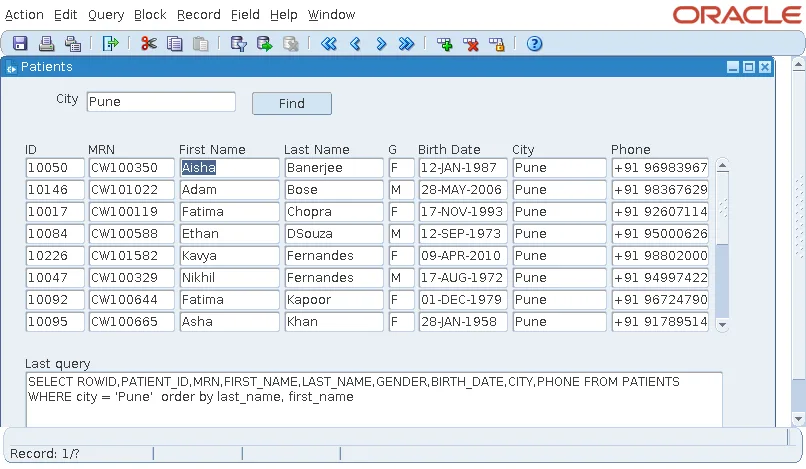
Task: Select First Name field 'Asha'
Action: click(229, 322)
